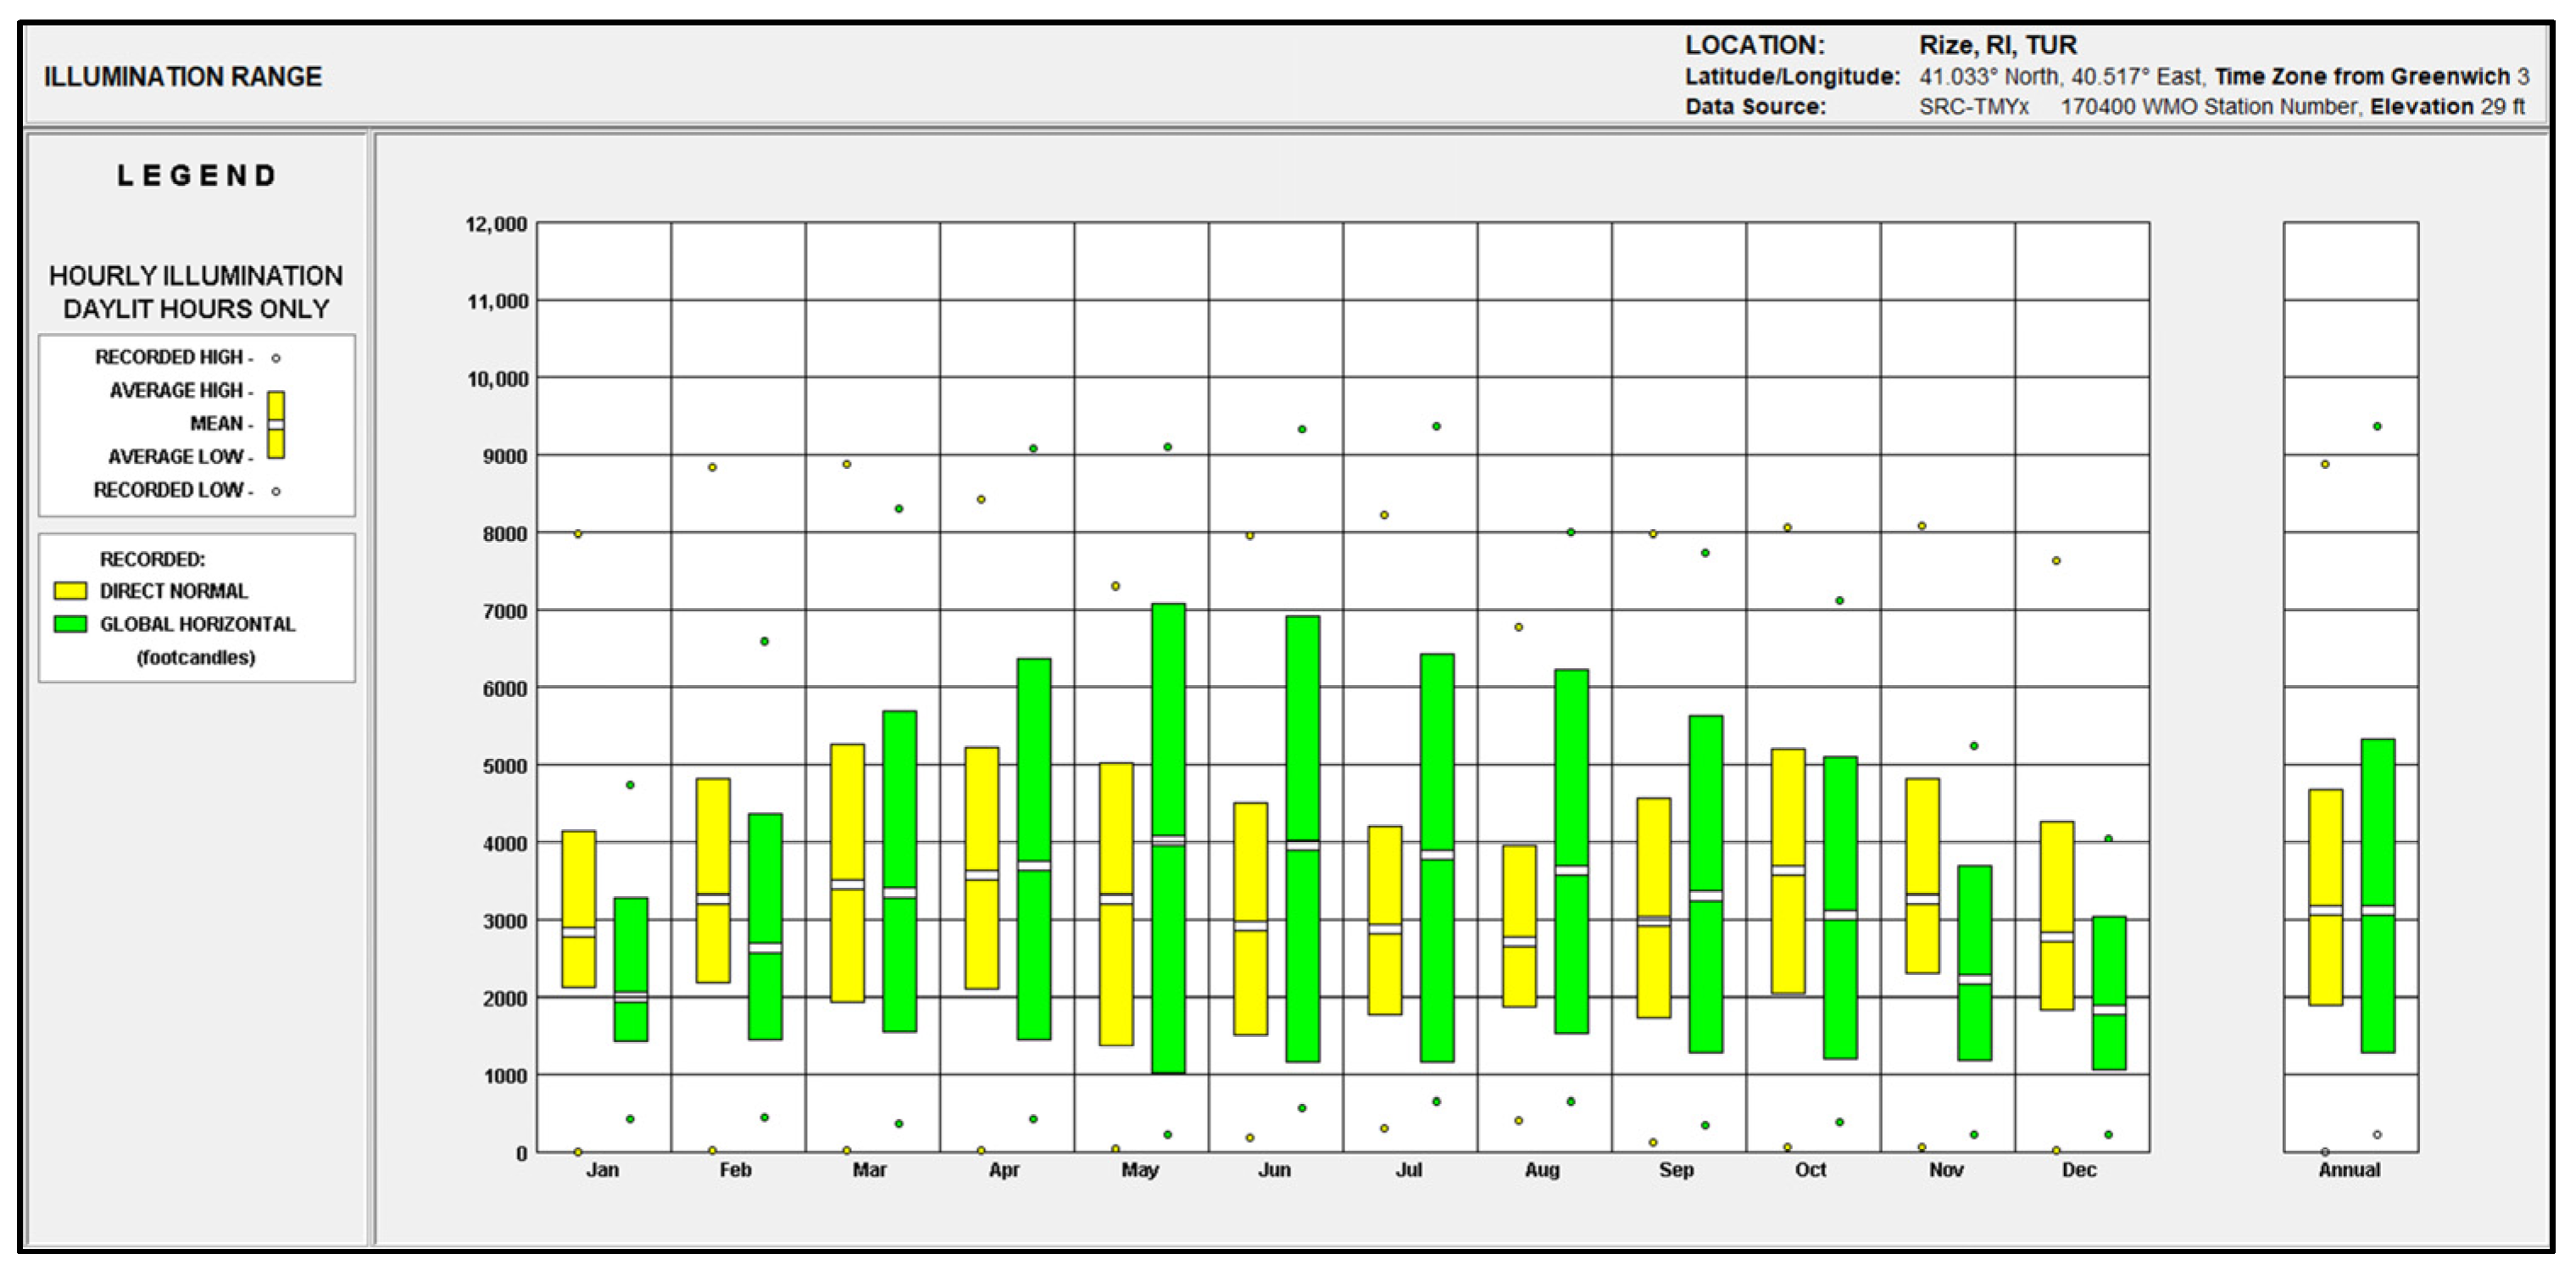Viewport: 2576px width, 1271px height.
Task: Click the yellow mean box legend icon
Action: point(276,425)
